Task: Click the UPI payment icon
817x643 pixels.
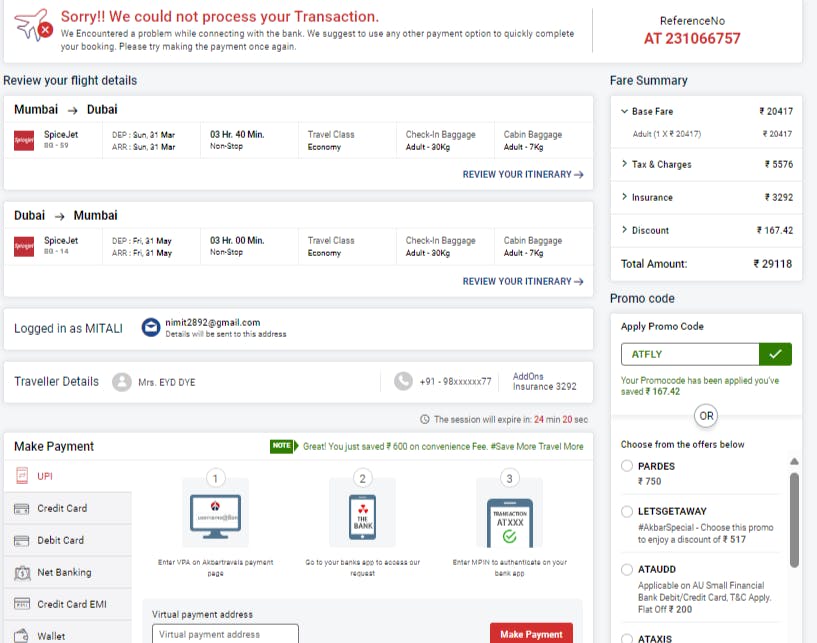Action: (22, 476)
